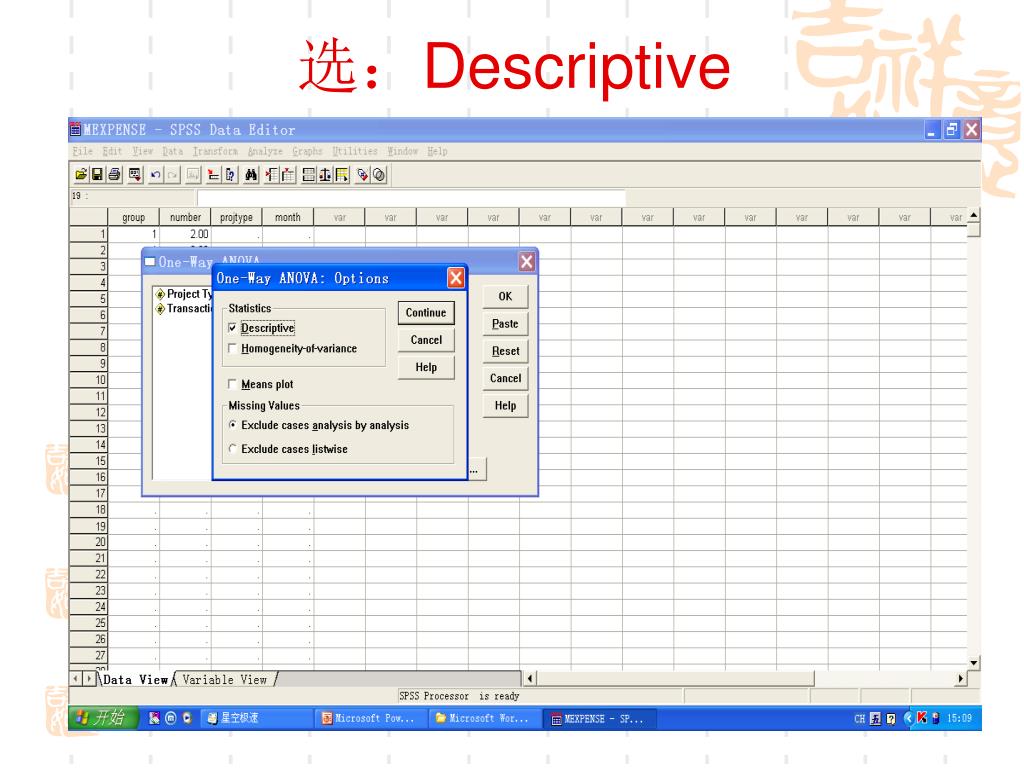Click the number column header
Screen dimensions: 1024x768
coord(185,217)
